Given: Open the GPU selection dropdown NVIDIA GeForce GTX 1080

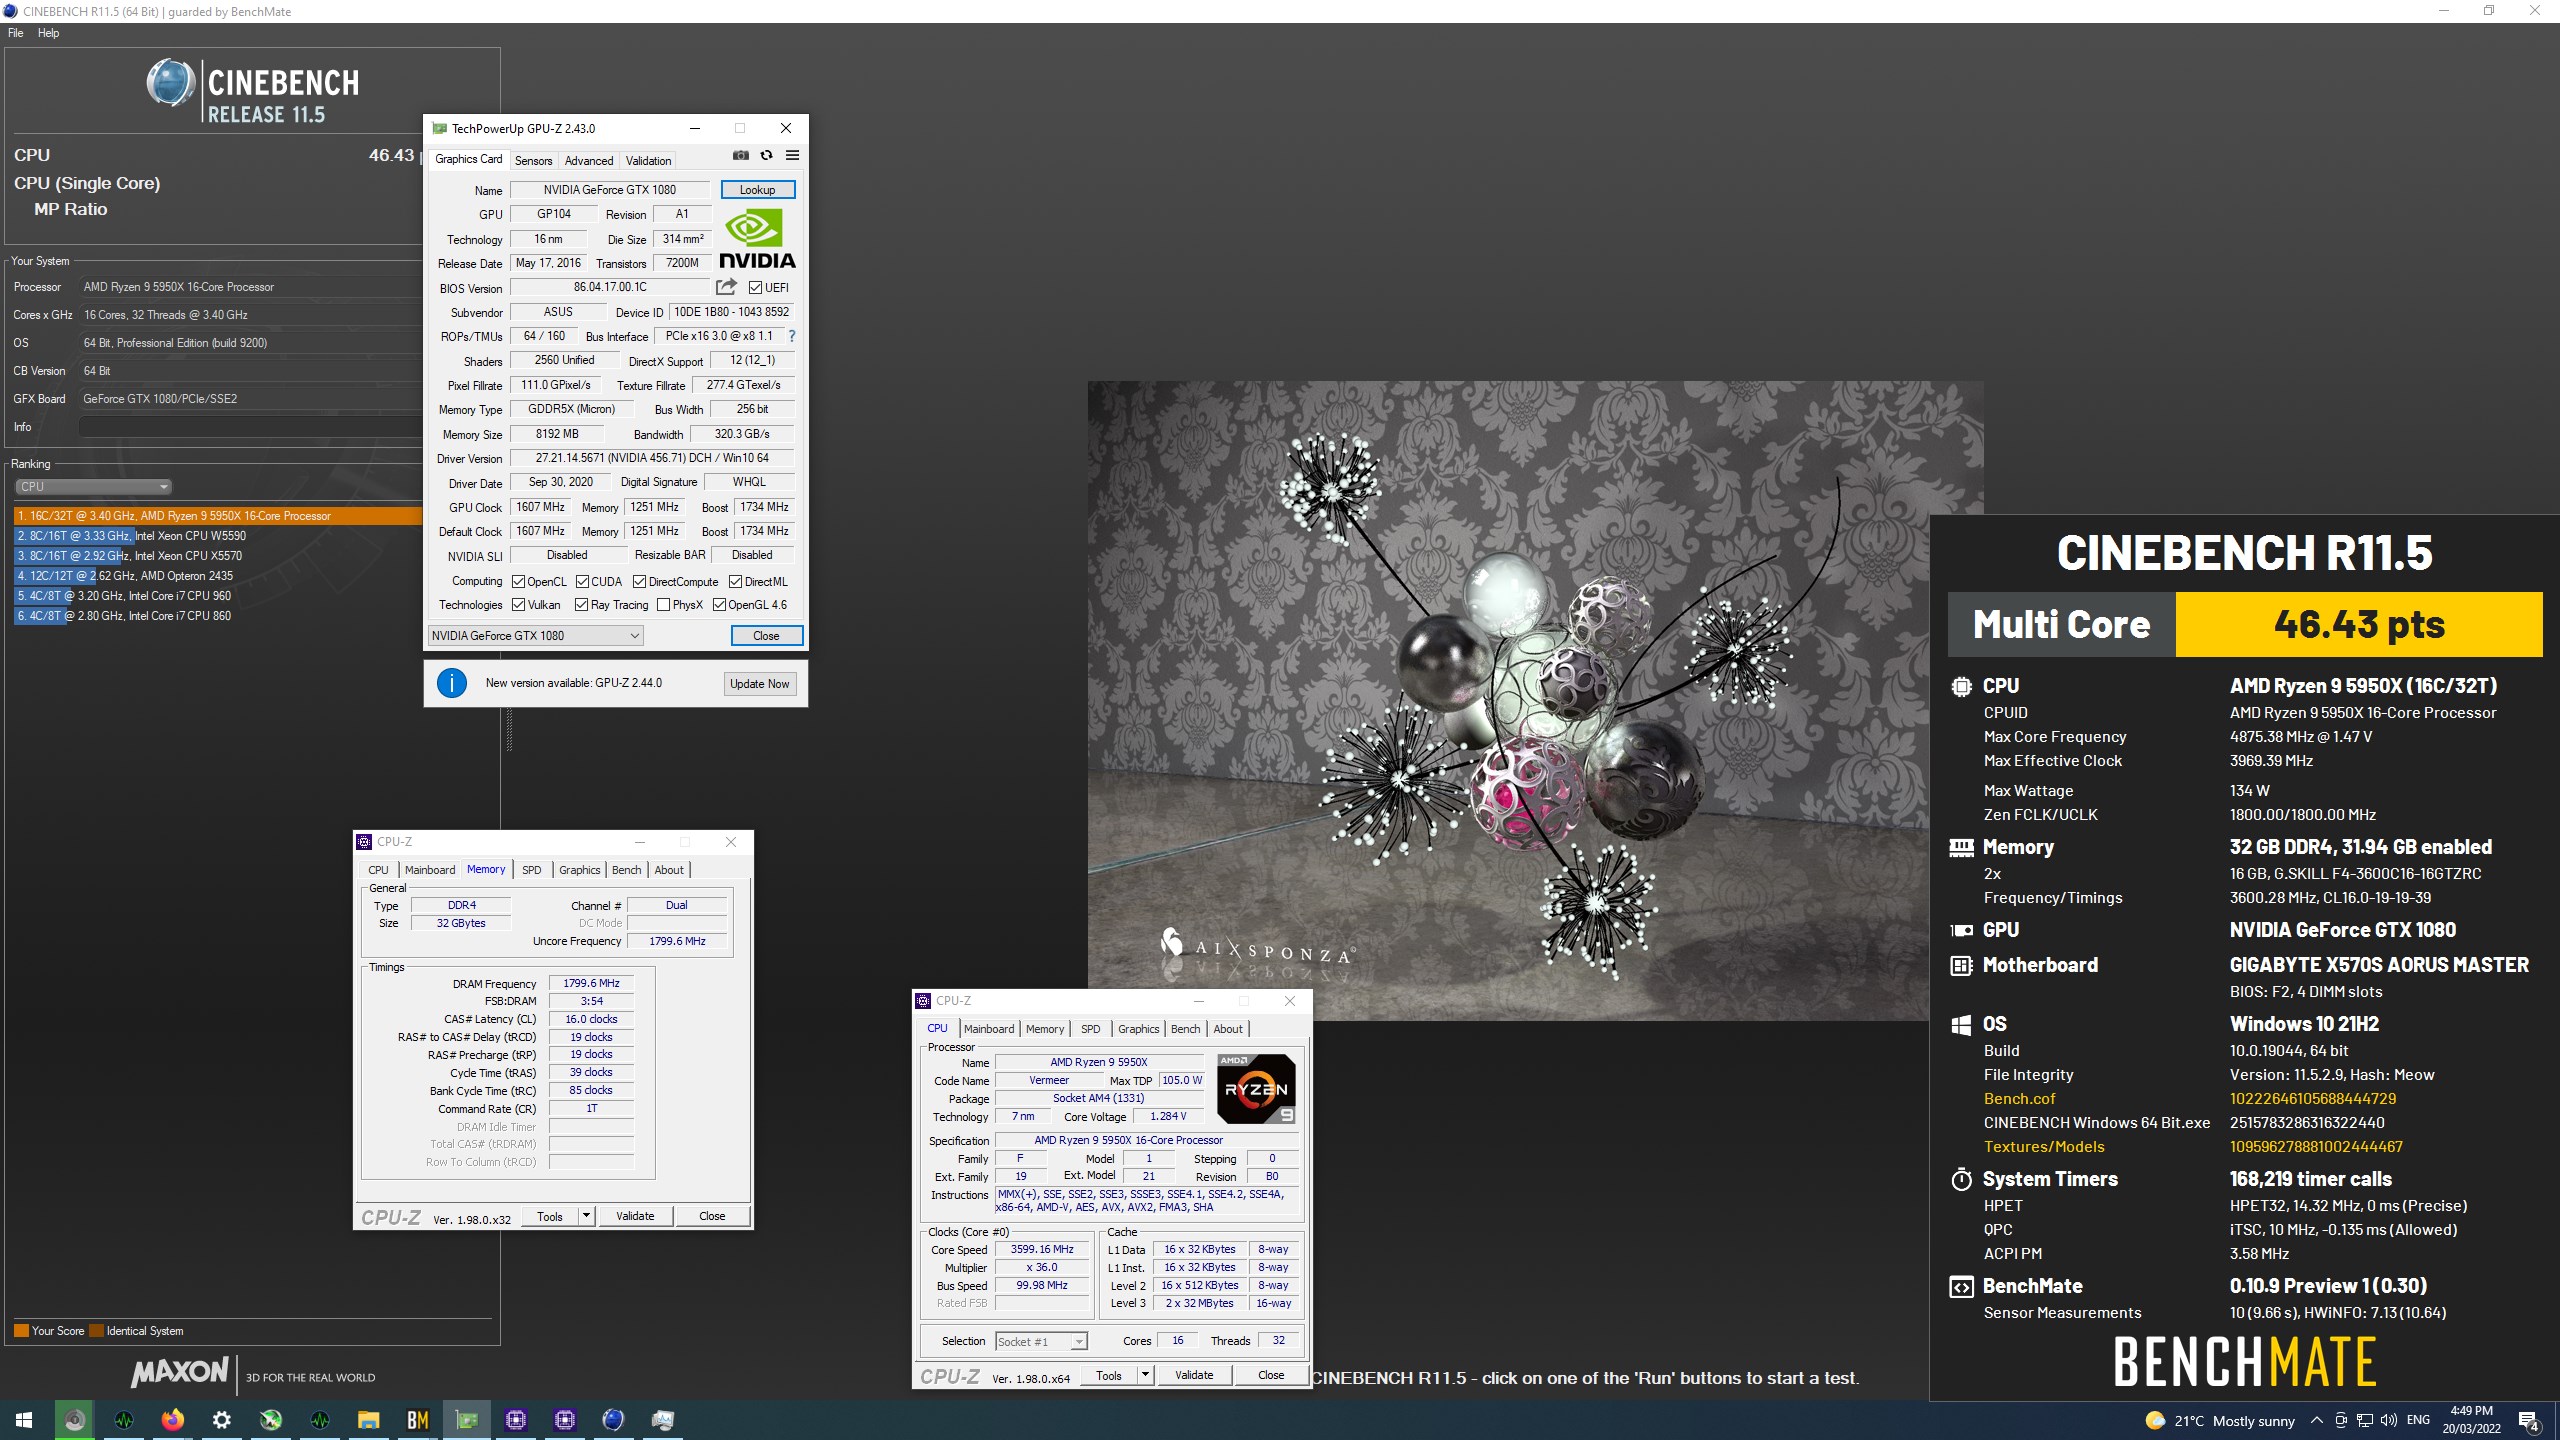Looking at the screenshot, I should pyautogui.click(x=535, y=636).
